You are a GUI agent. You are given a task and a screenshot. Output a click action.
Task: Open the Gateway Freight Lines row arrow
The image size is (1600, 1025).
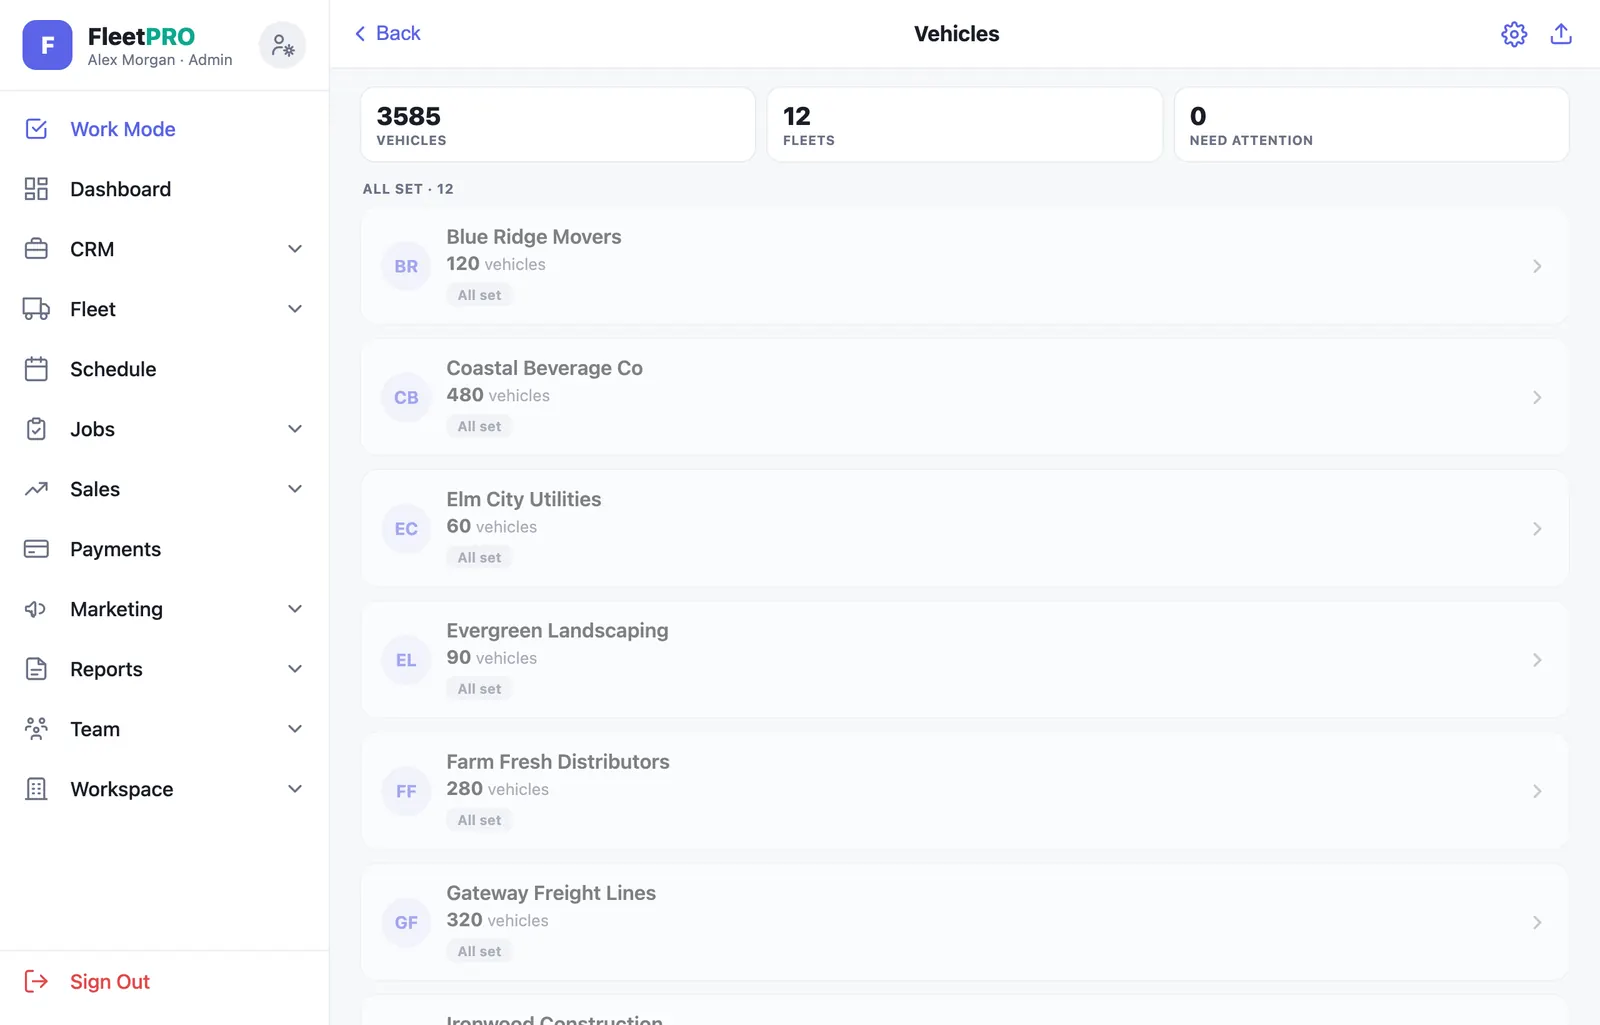pyautogui.click(x=1537, y=922)
